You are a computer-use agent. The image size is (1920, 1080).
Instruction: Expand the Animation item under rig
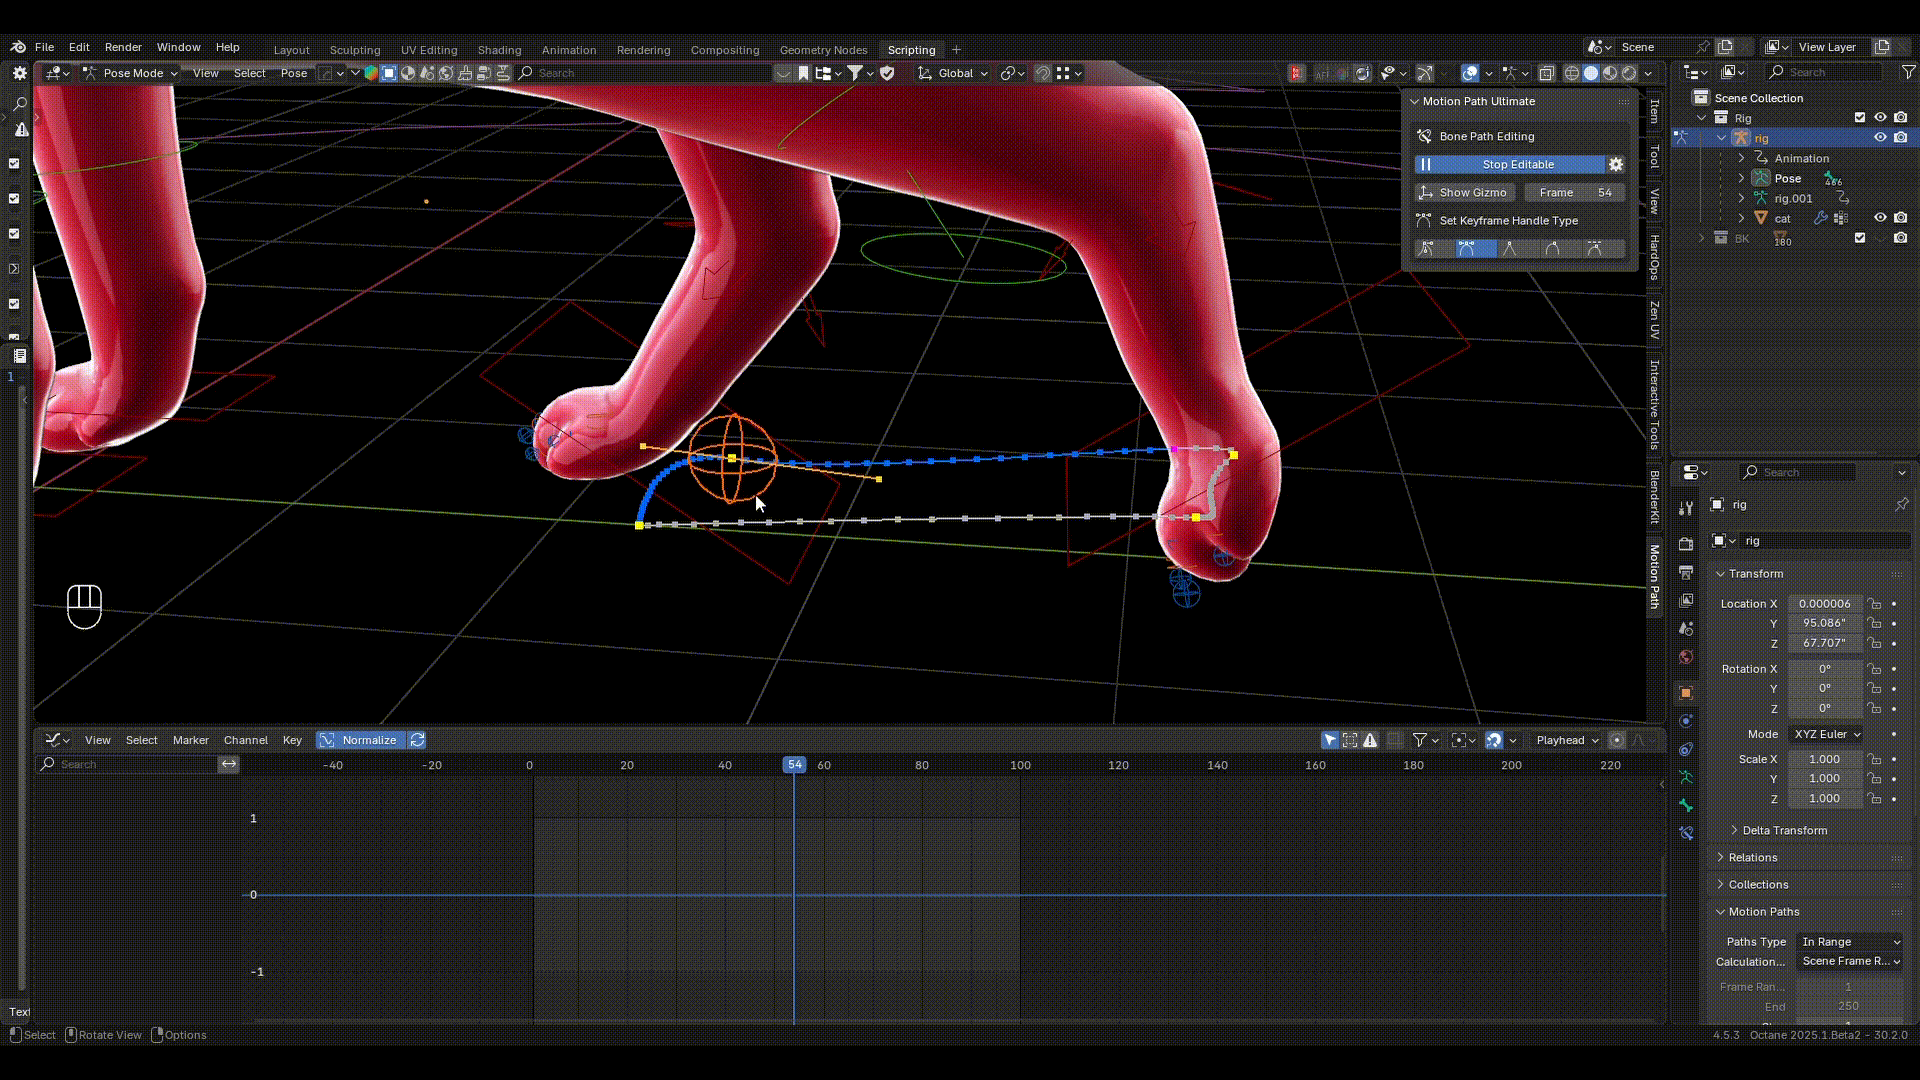1741,158
